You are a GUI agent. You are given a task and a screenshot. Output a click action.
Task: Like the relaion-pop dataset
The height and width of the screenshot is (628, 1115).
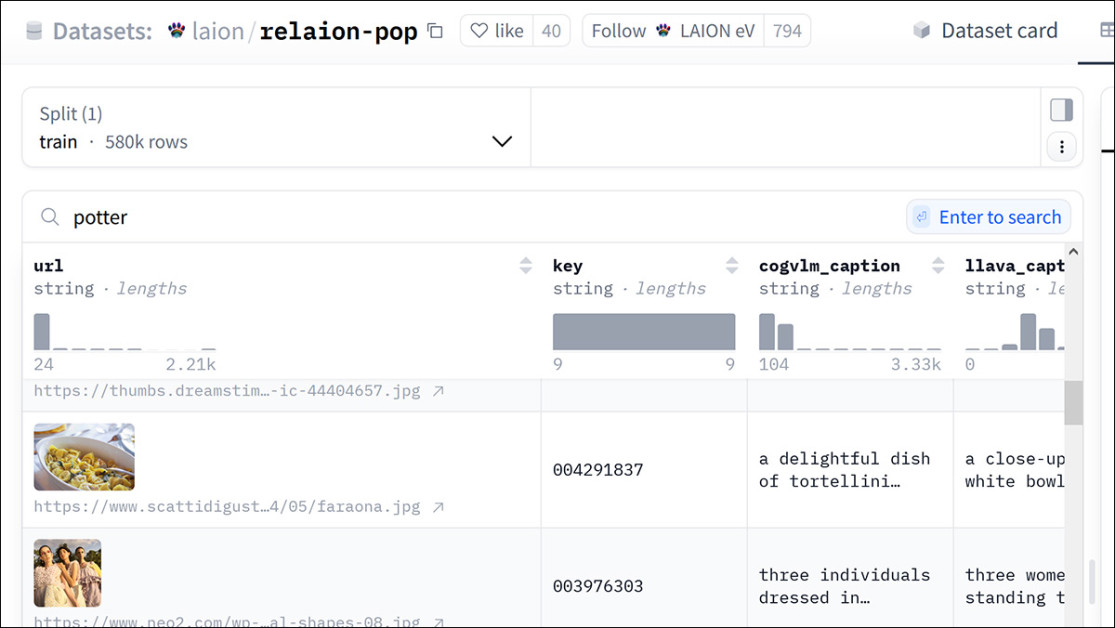[496, 30]
